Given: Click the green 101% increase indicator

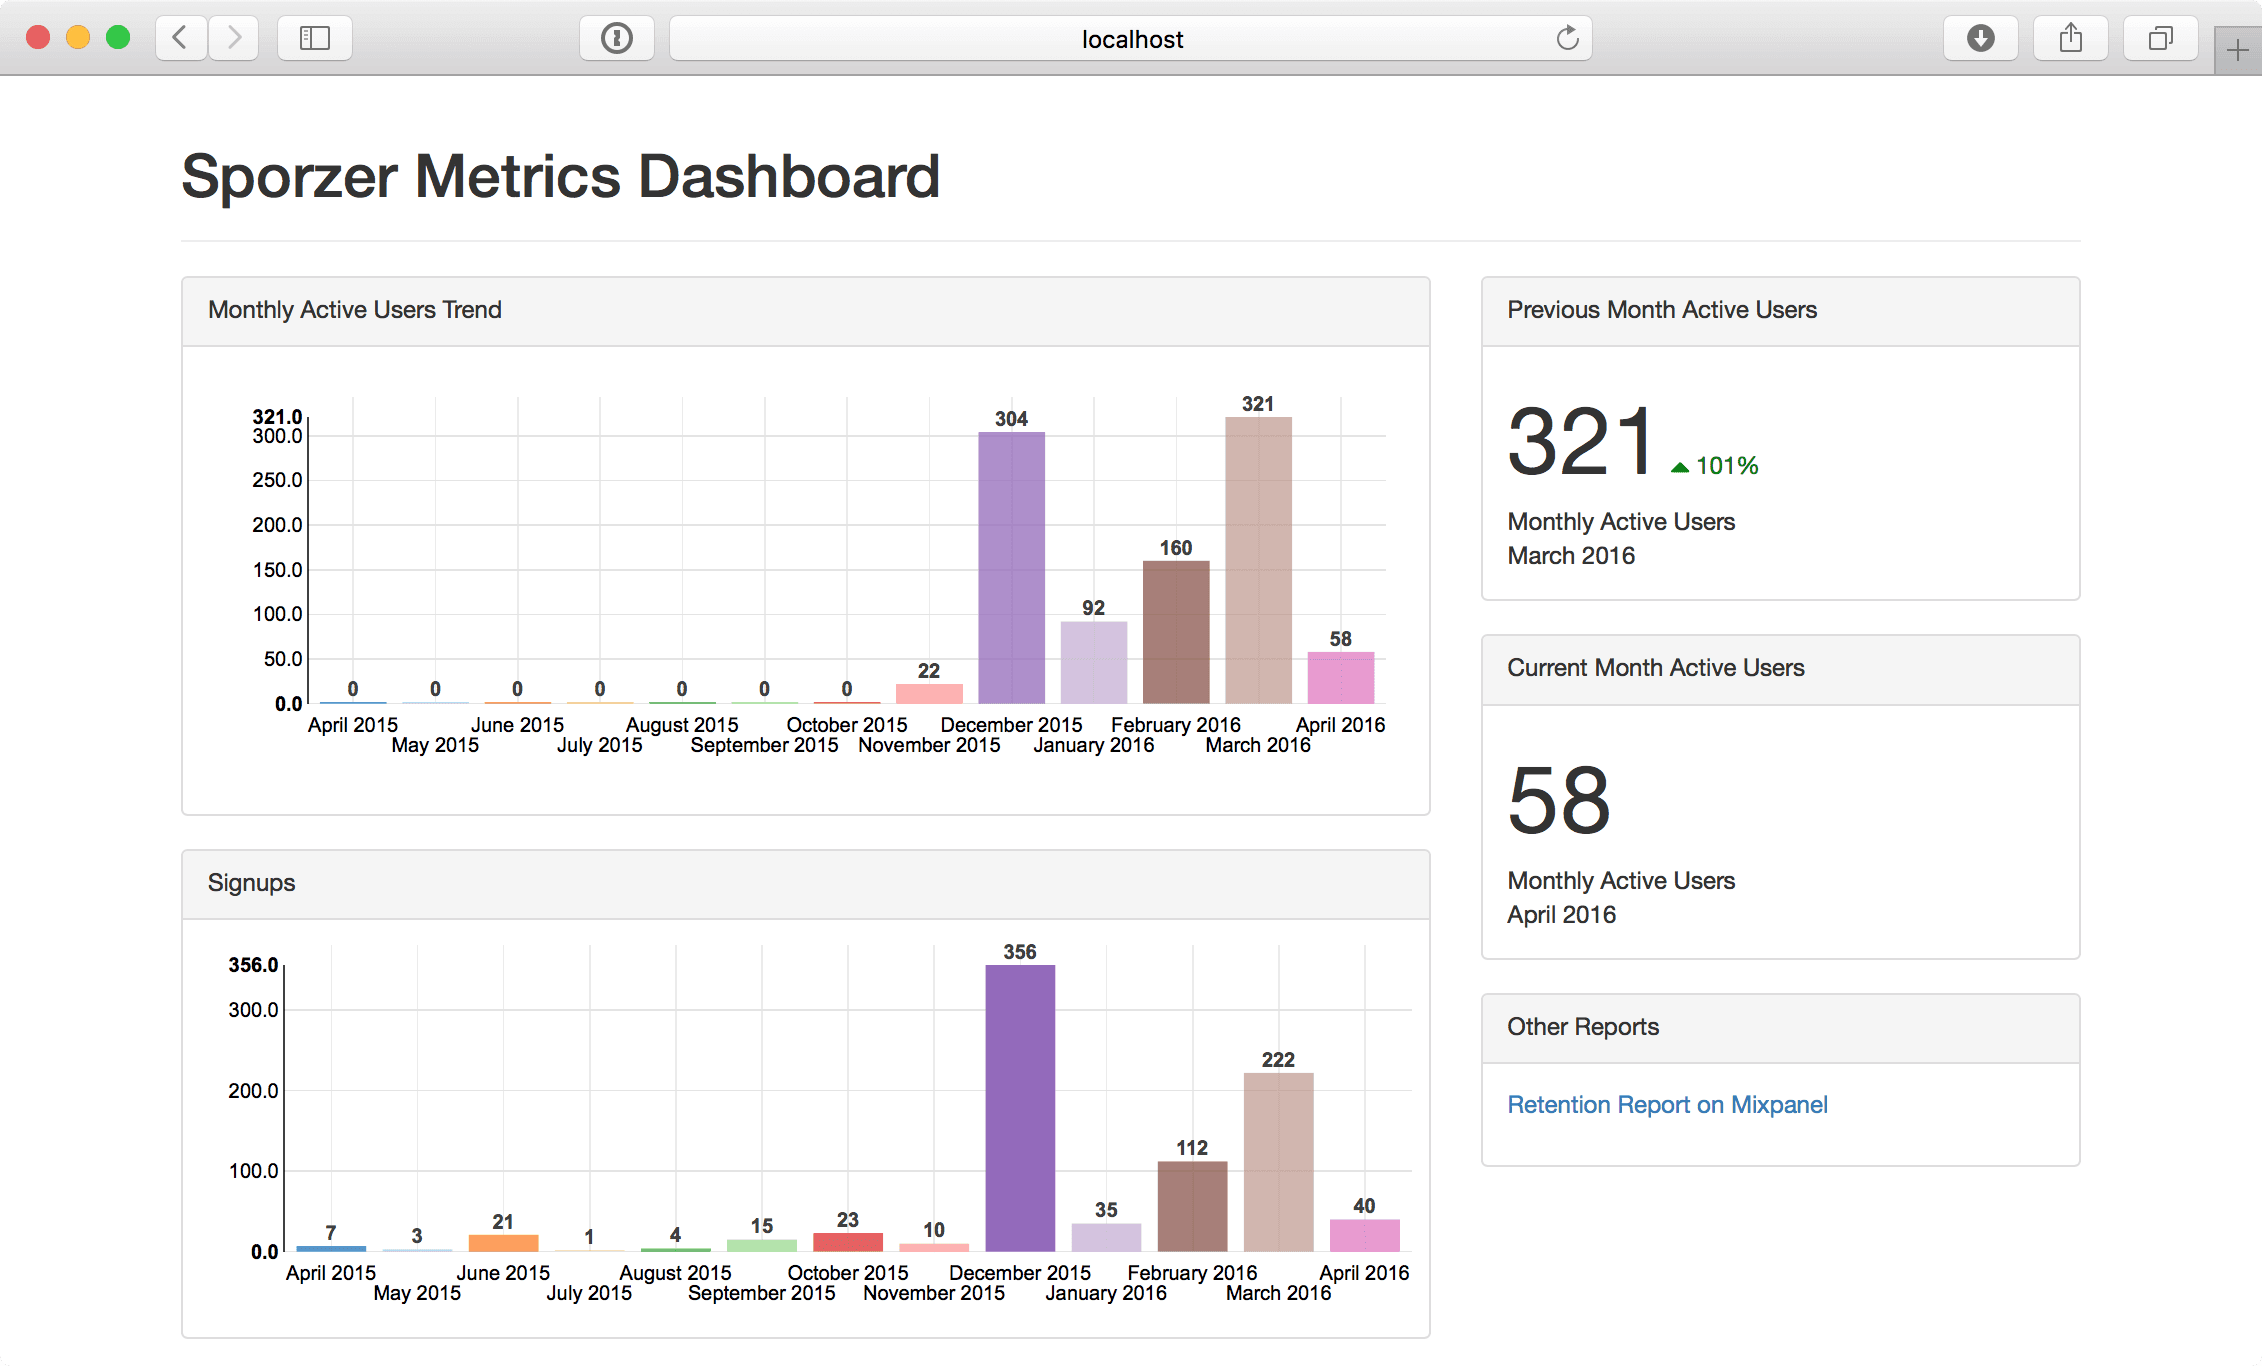Looking at the screenshot, I should point(1716,466).
